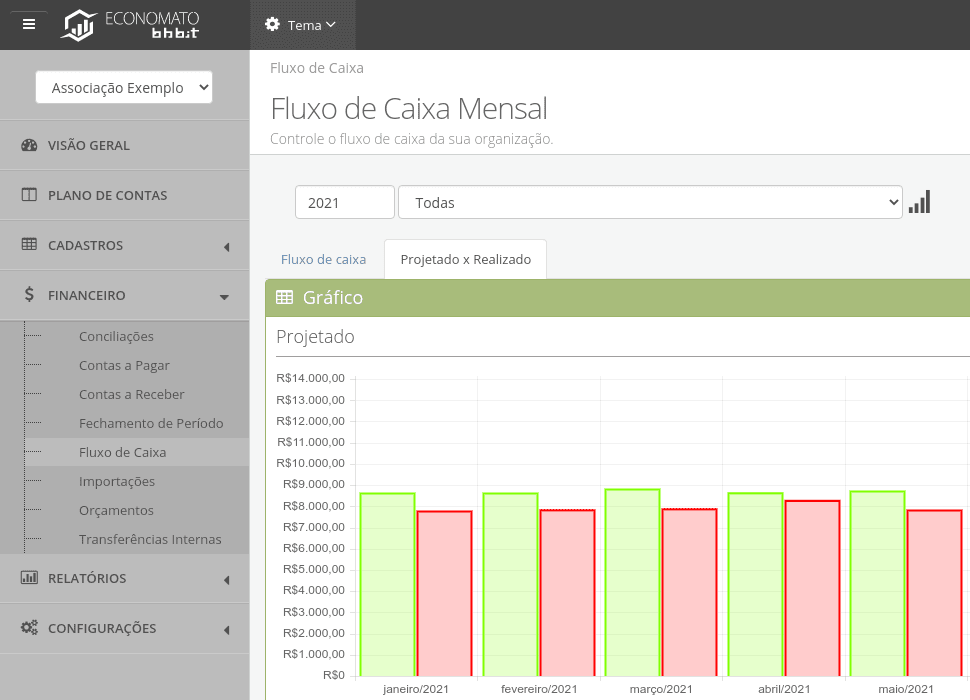The width and height of the screenshot is (970, 700).
Task: Click the 2021 year input field
Action: [344, 202]
